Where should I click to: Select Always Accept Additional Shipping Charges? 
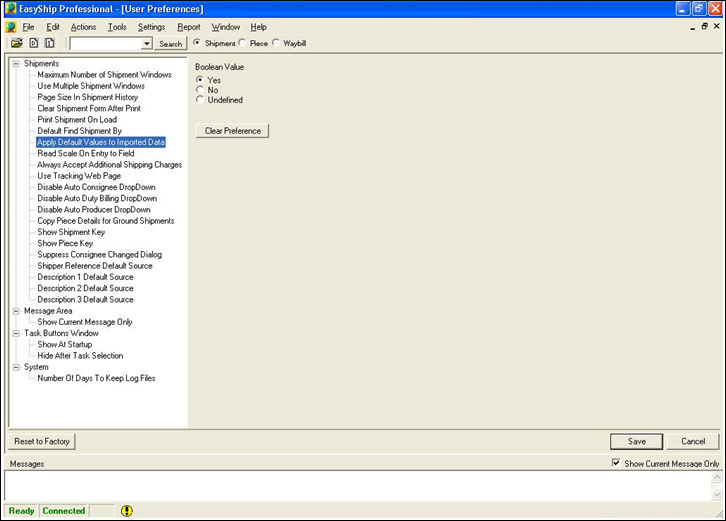click(109, 164)
